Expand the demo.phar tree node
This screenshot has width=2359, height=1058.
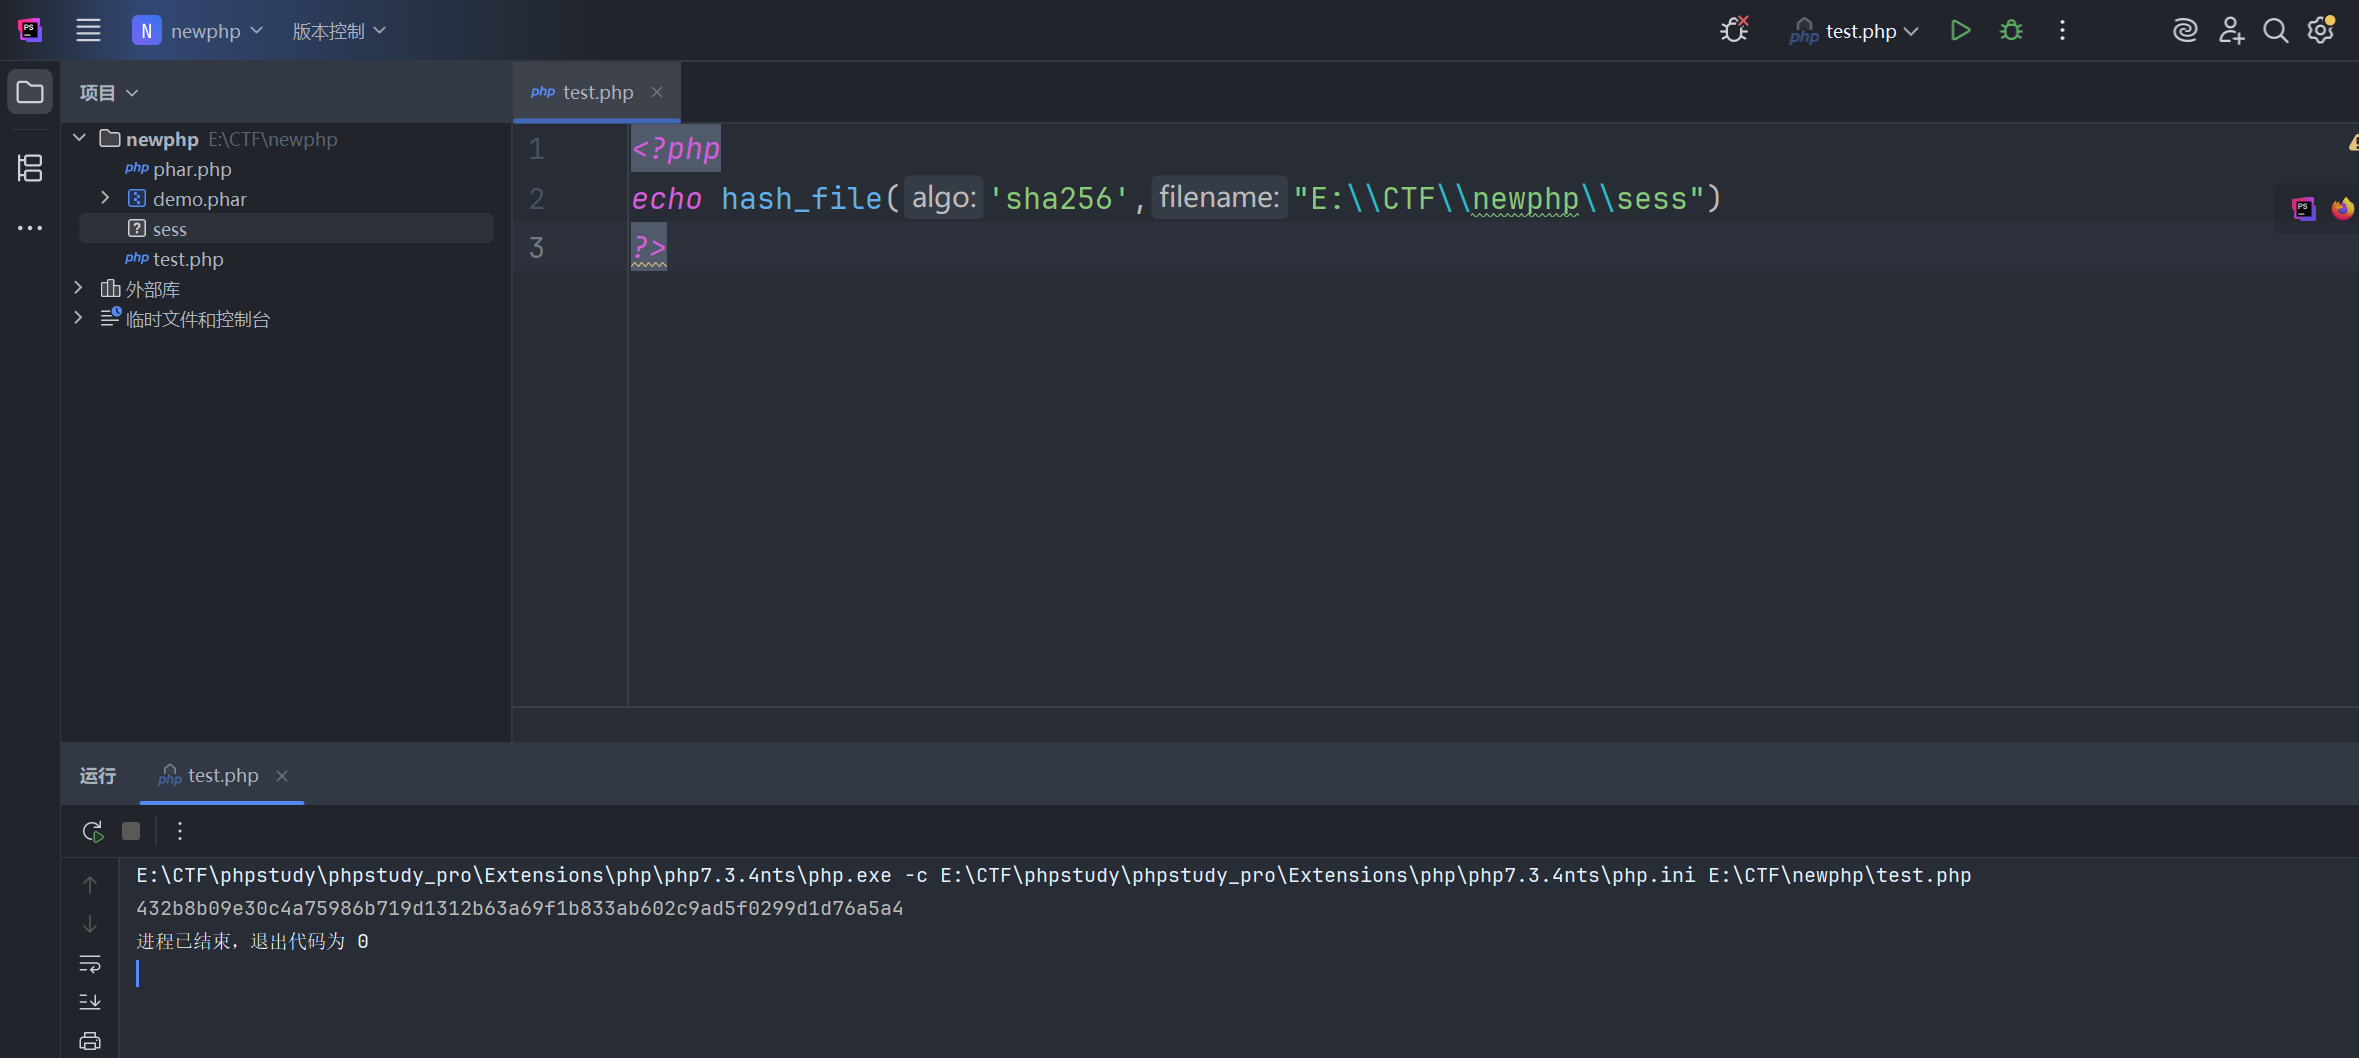(105, 198)
